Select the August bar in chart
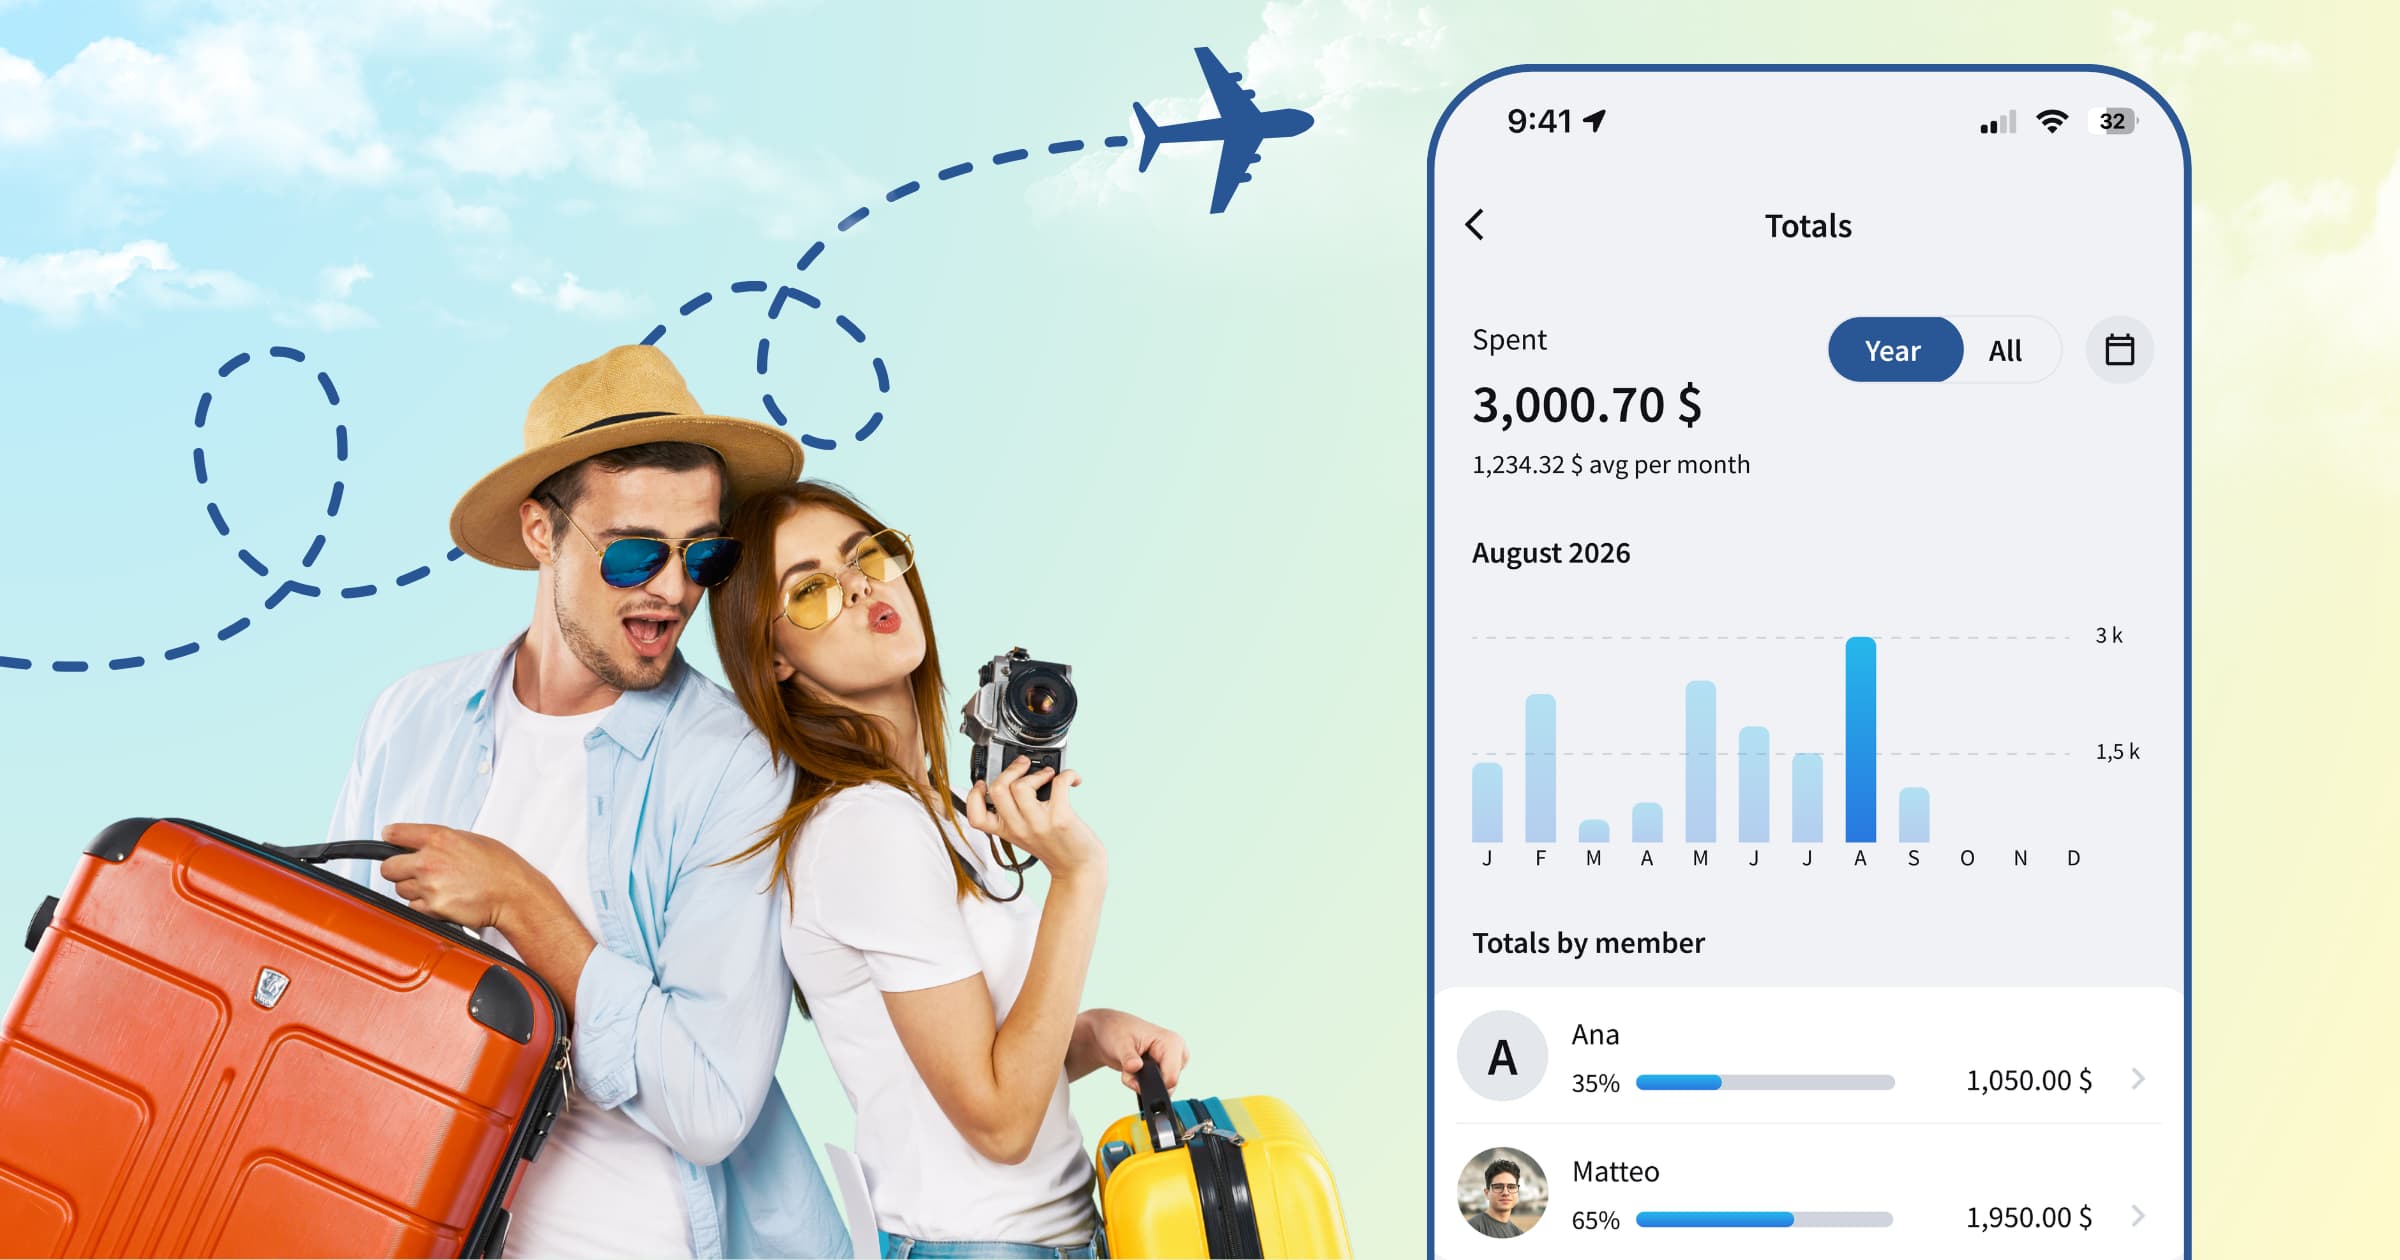 pos(1860,739)
